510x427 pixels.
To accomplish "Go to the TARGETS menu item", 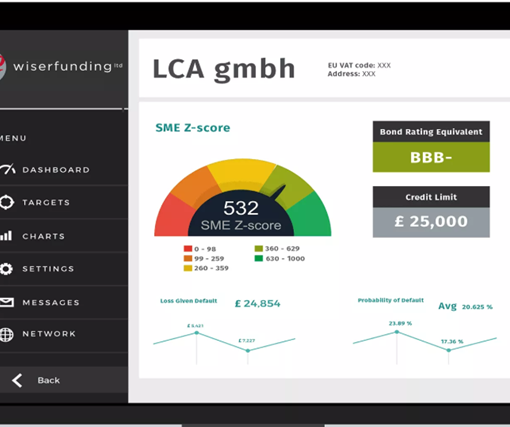I will 46,202.
